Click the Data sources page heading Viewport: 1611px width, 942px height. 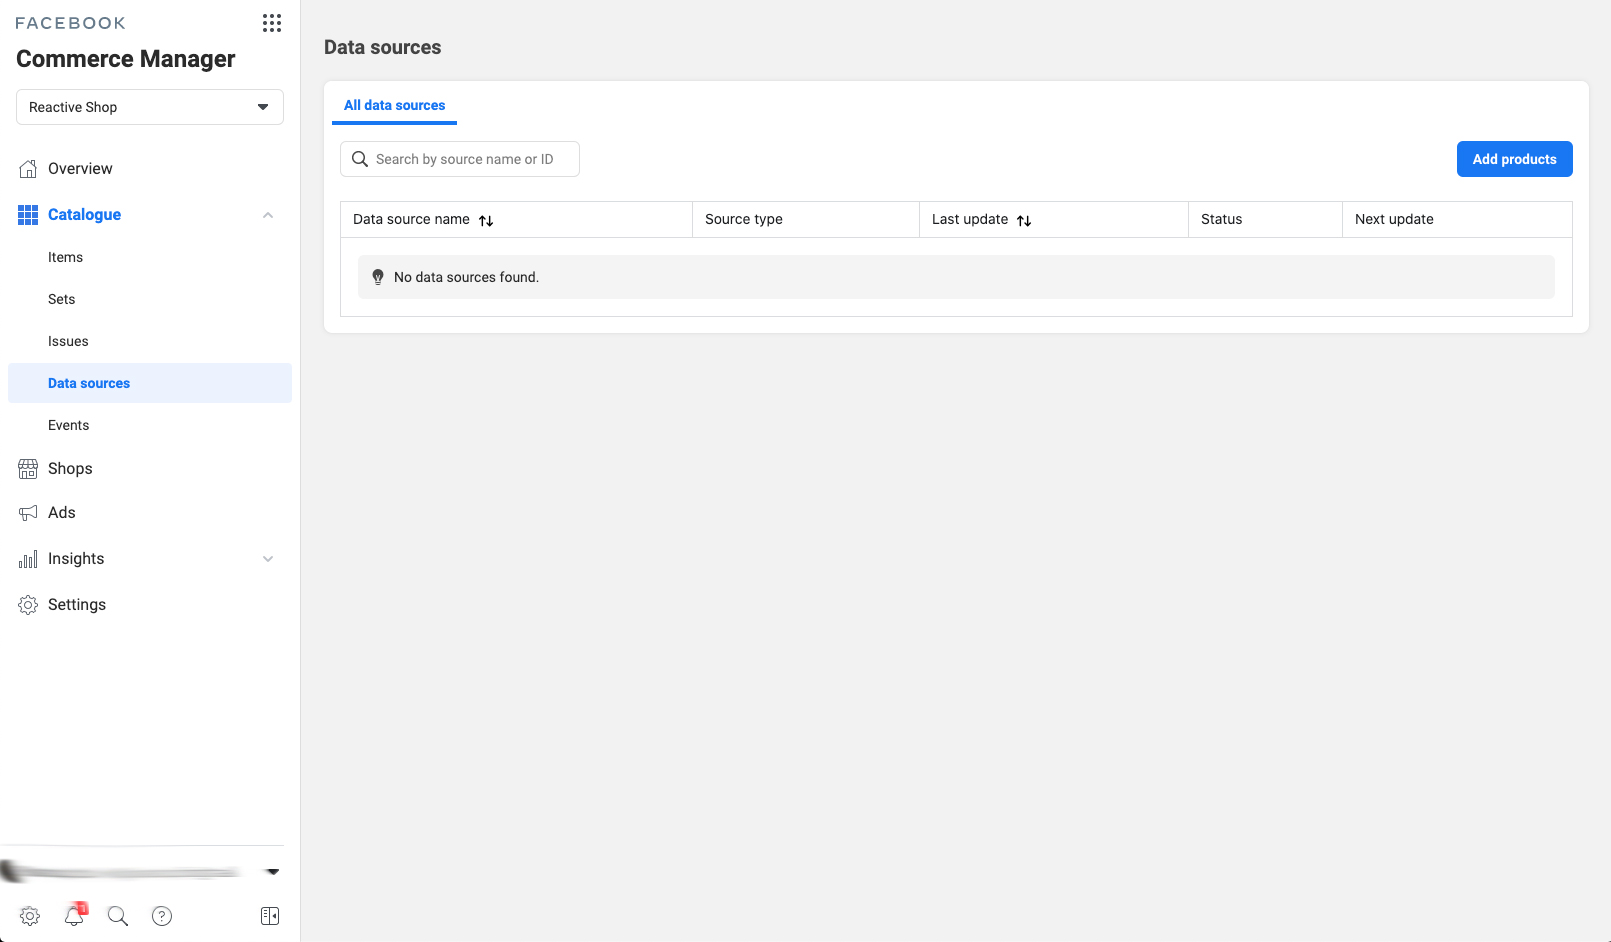[x=382, y=47]
